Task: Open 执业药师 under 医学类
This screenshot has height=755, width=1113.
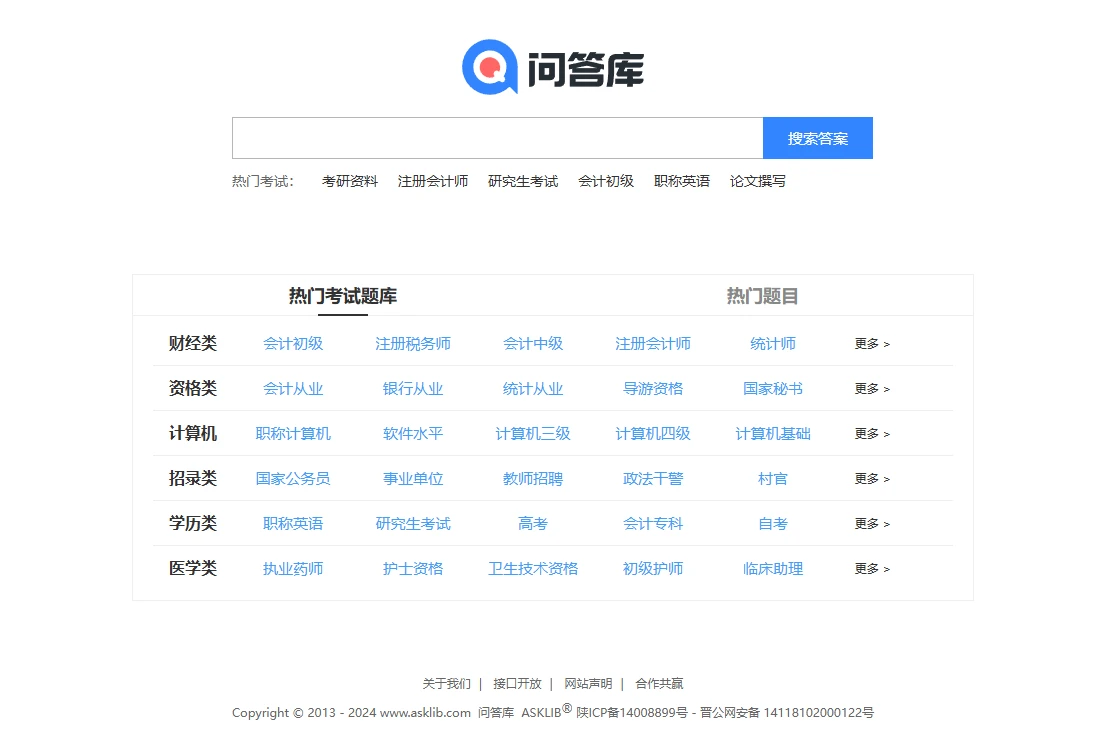Action: pos(292,568)
